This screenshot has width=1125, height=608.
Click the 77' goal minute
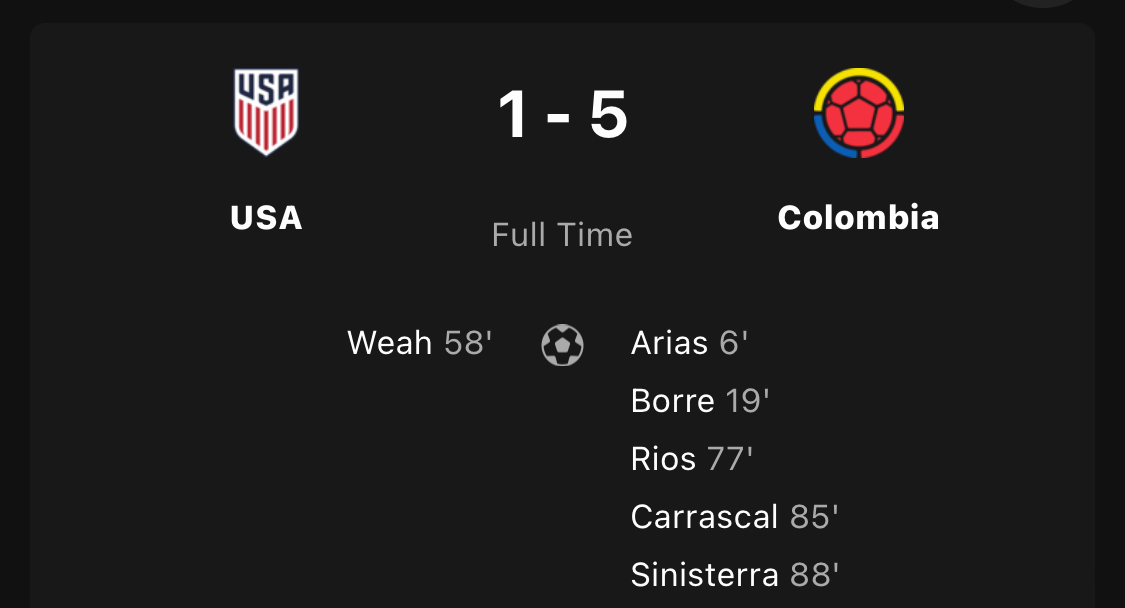729,459
